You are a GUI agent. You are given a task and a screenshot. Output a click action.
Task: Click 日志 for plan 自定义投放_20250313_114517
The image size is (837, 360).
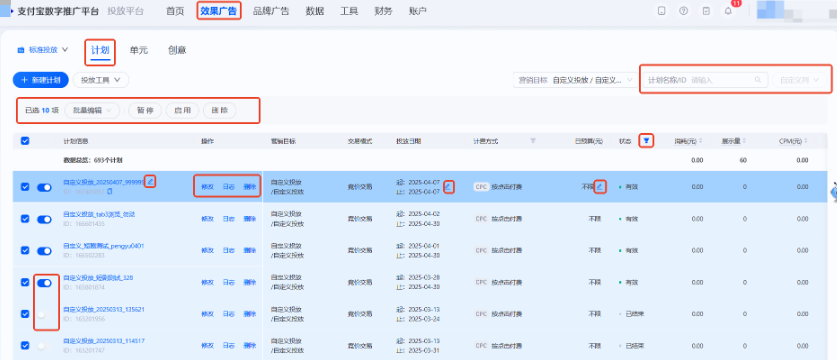coord(228,345)
